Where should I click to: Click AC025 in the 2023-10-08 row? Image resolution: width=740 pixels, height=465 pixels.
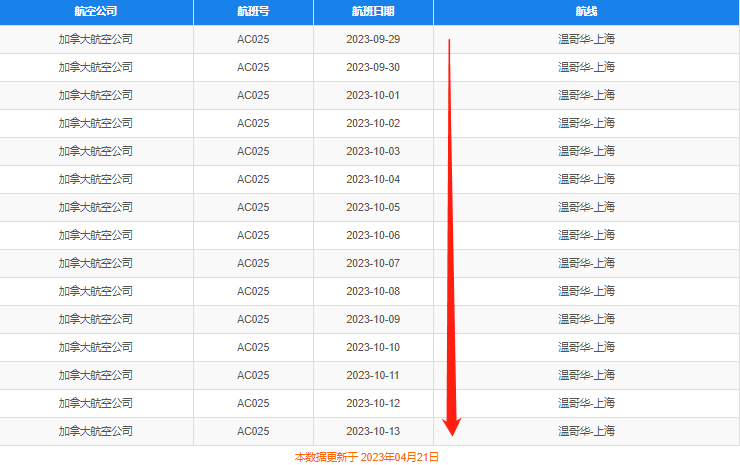253,291
